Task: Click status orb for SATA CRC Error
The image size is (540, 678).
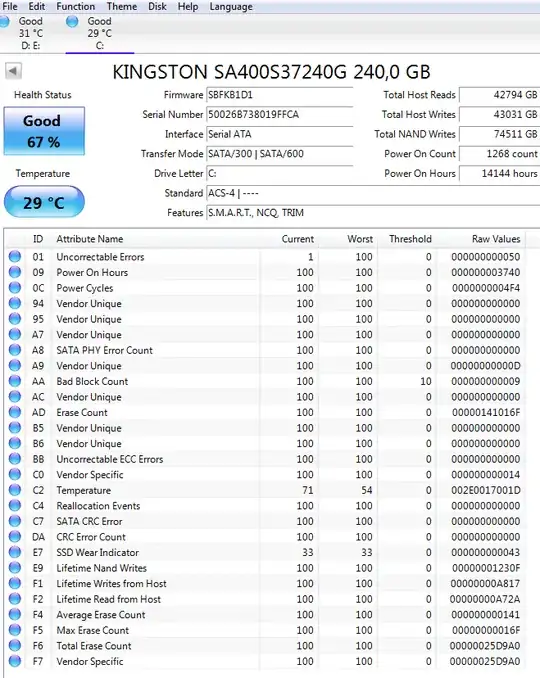Action: point(15,521)
